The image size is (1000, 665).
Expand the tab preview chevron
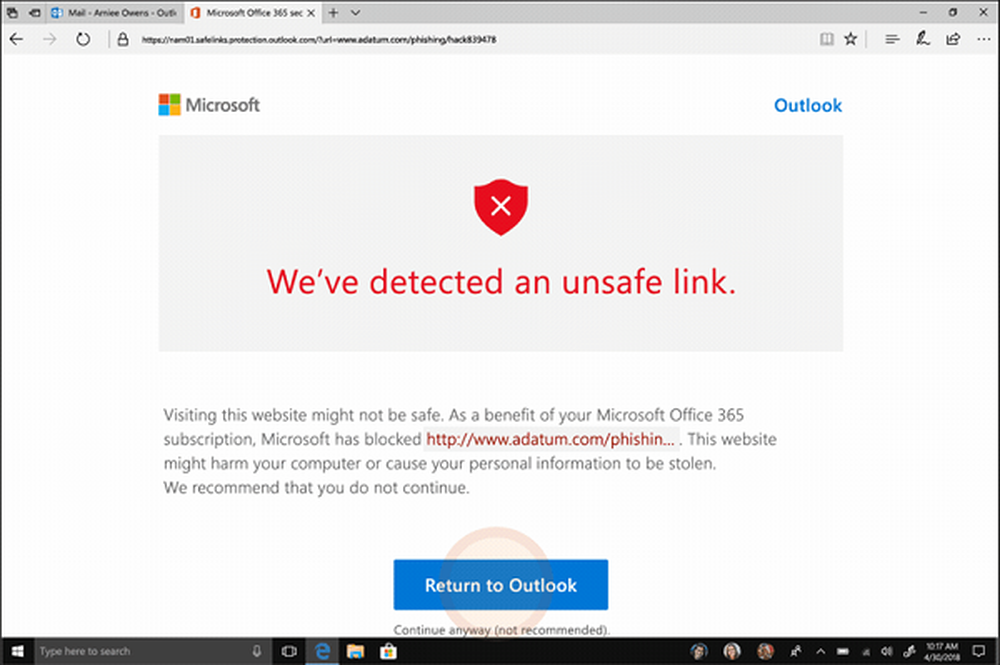pos(357,12)
